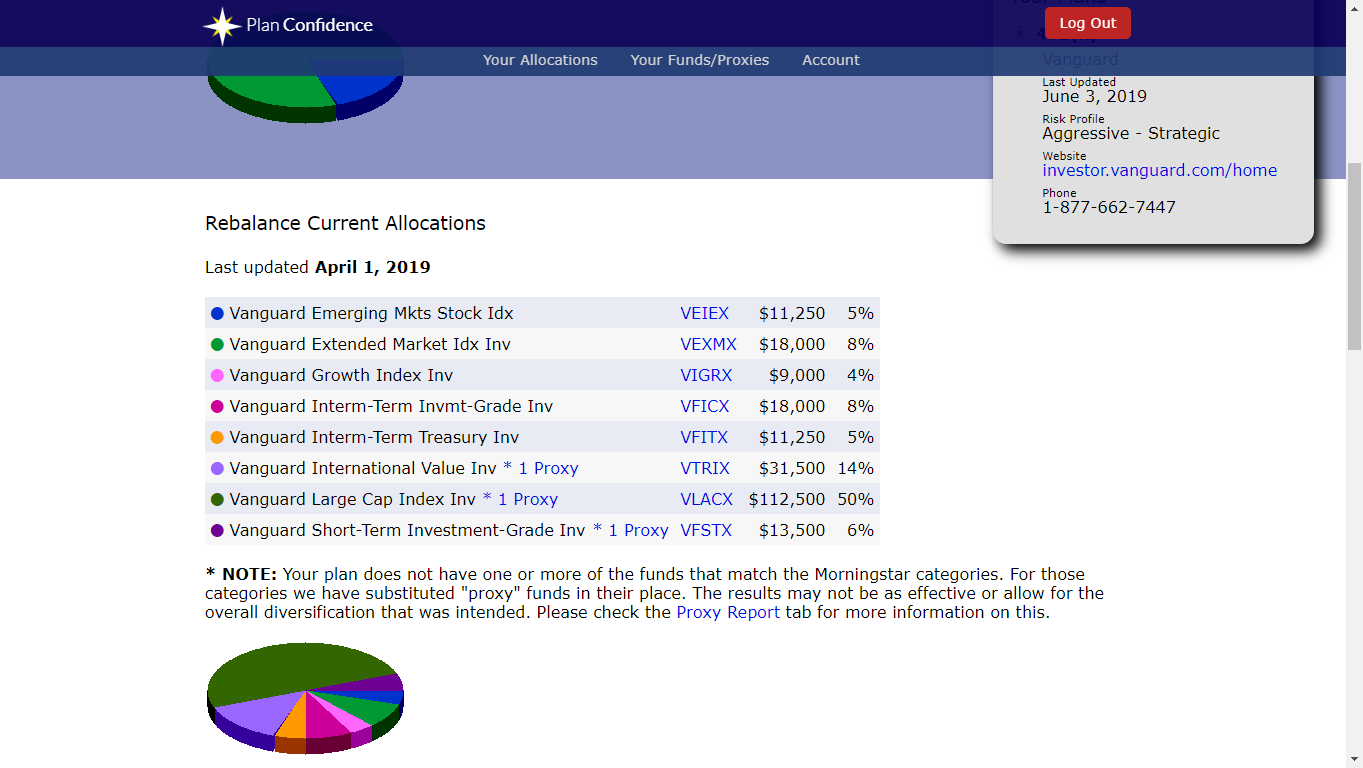Open the VTRIX ticker link
Screen dimensions: 1363x768
(705, 468)
